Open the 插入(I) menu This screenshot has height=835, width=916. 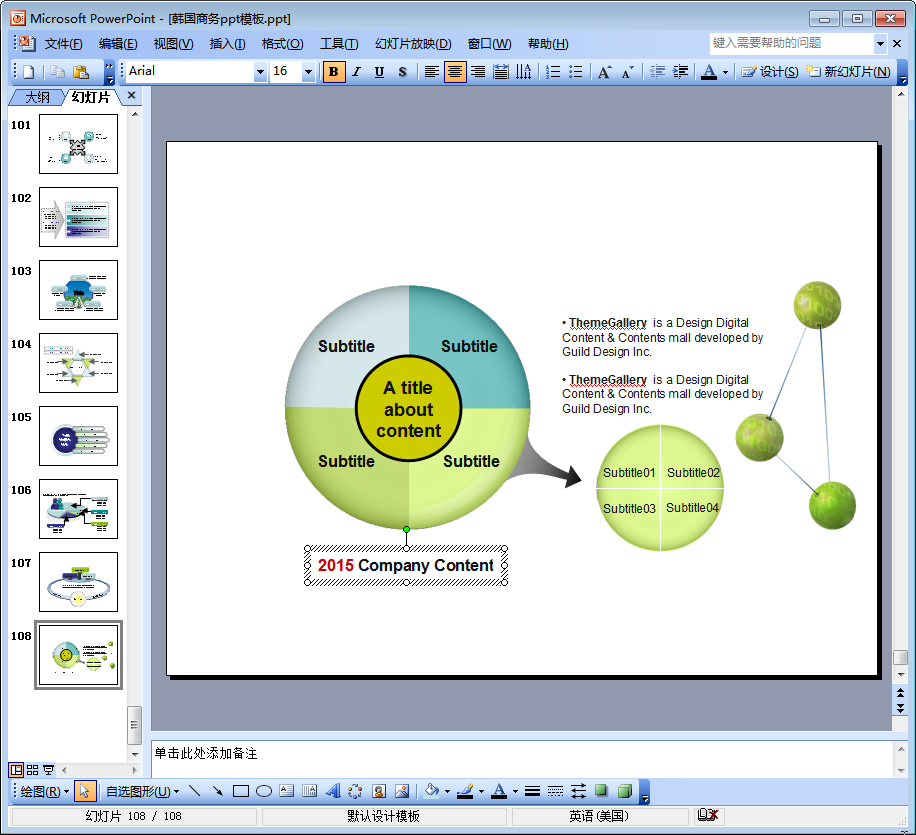[227, 44]
